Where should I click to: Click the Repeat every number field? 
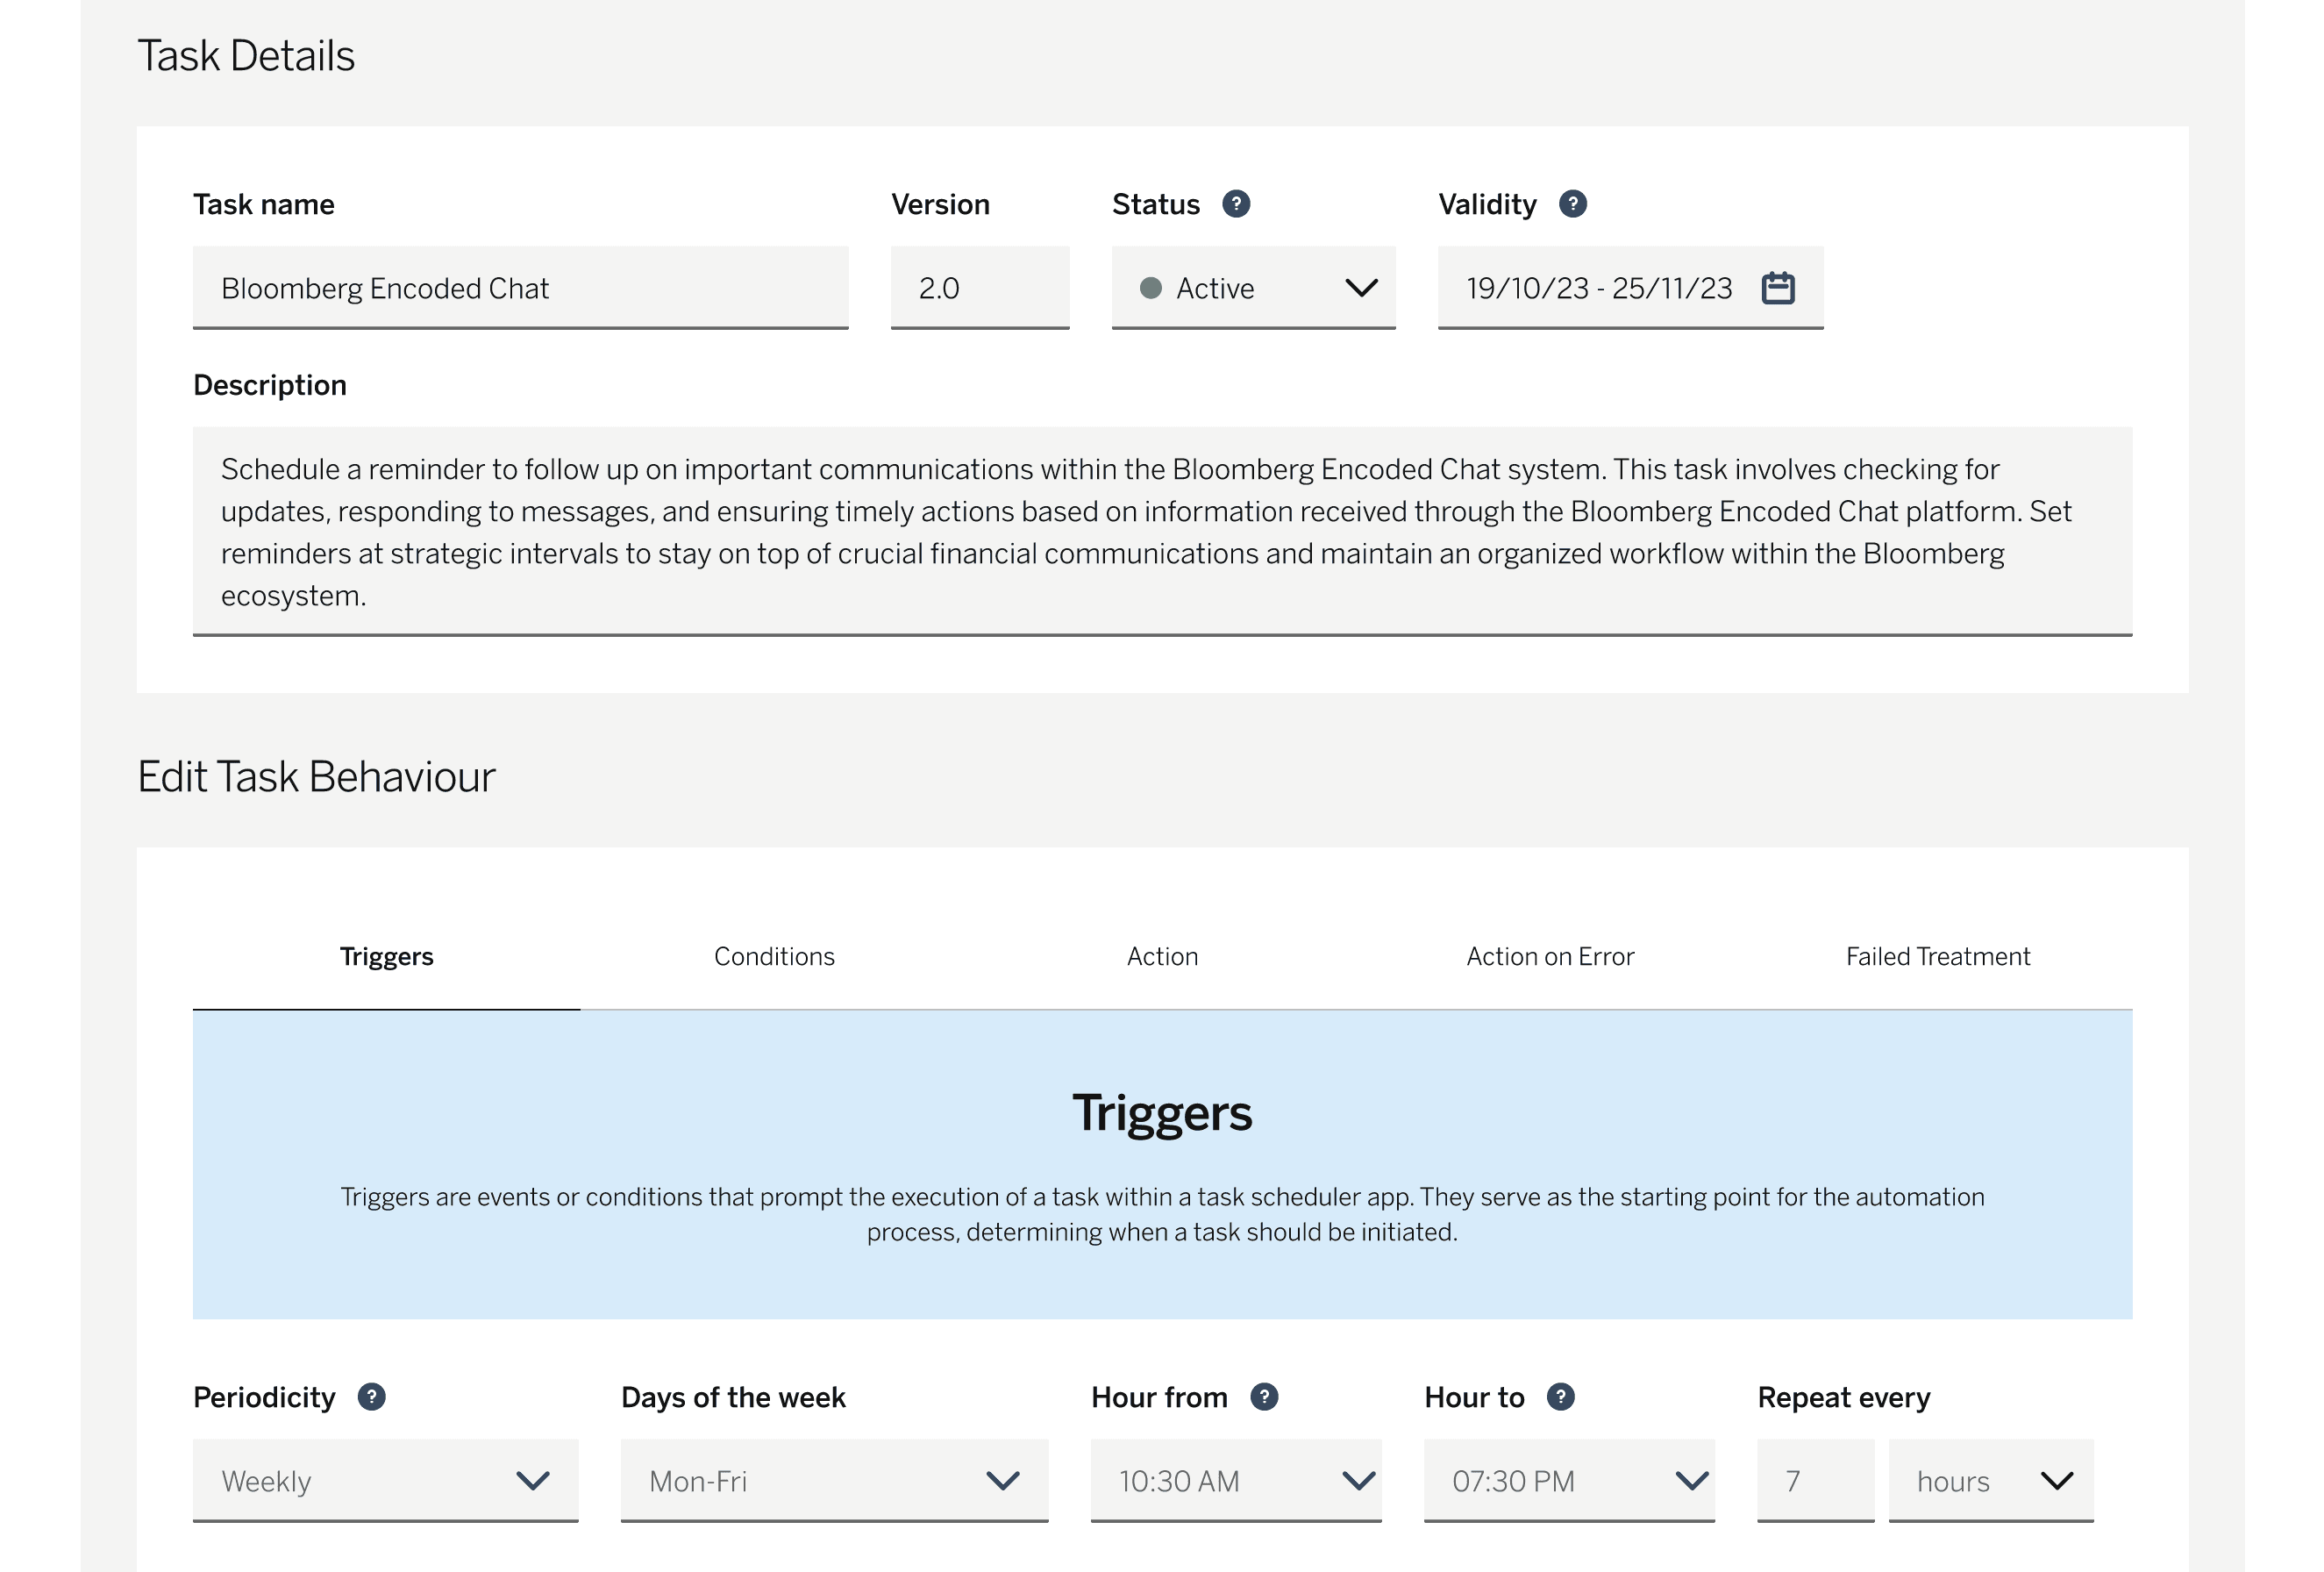1814,1480
